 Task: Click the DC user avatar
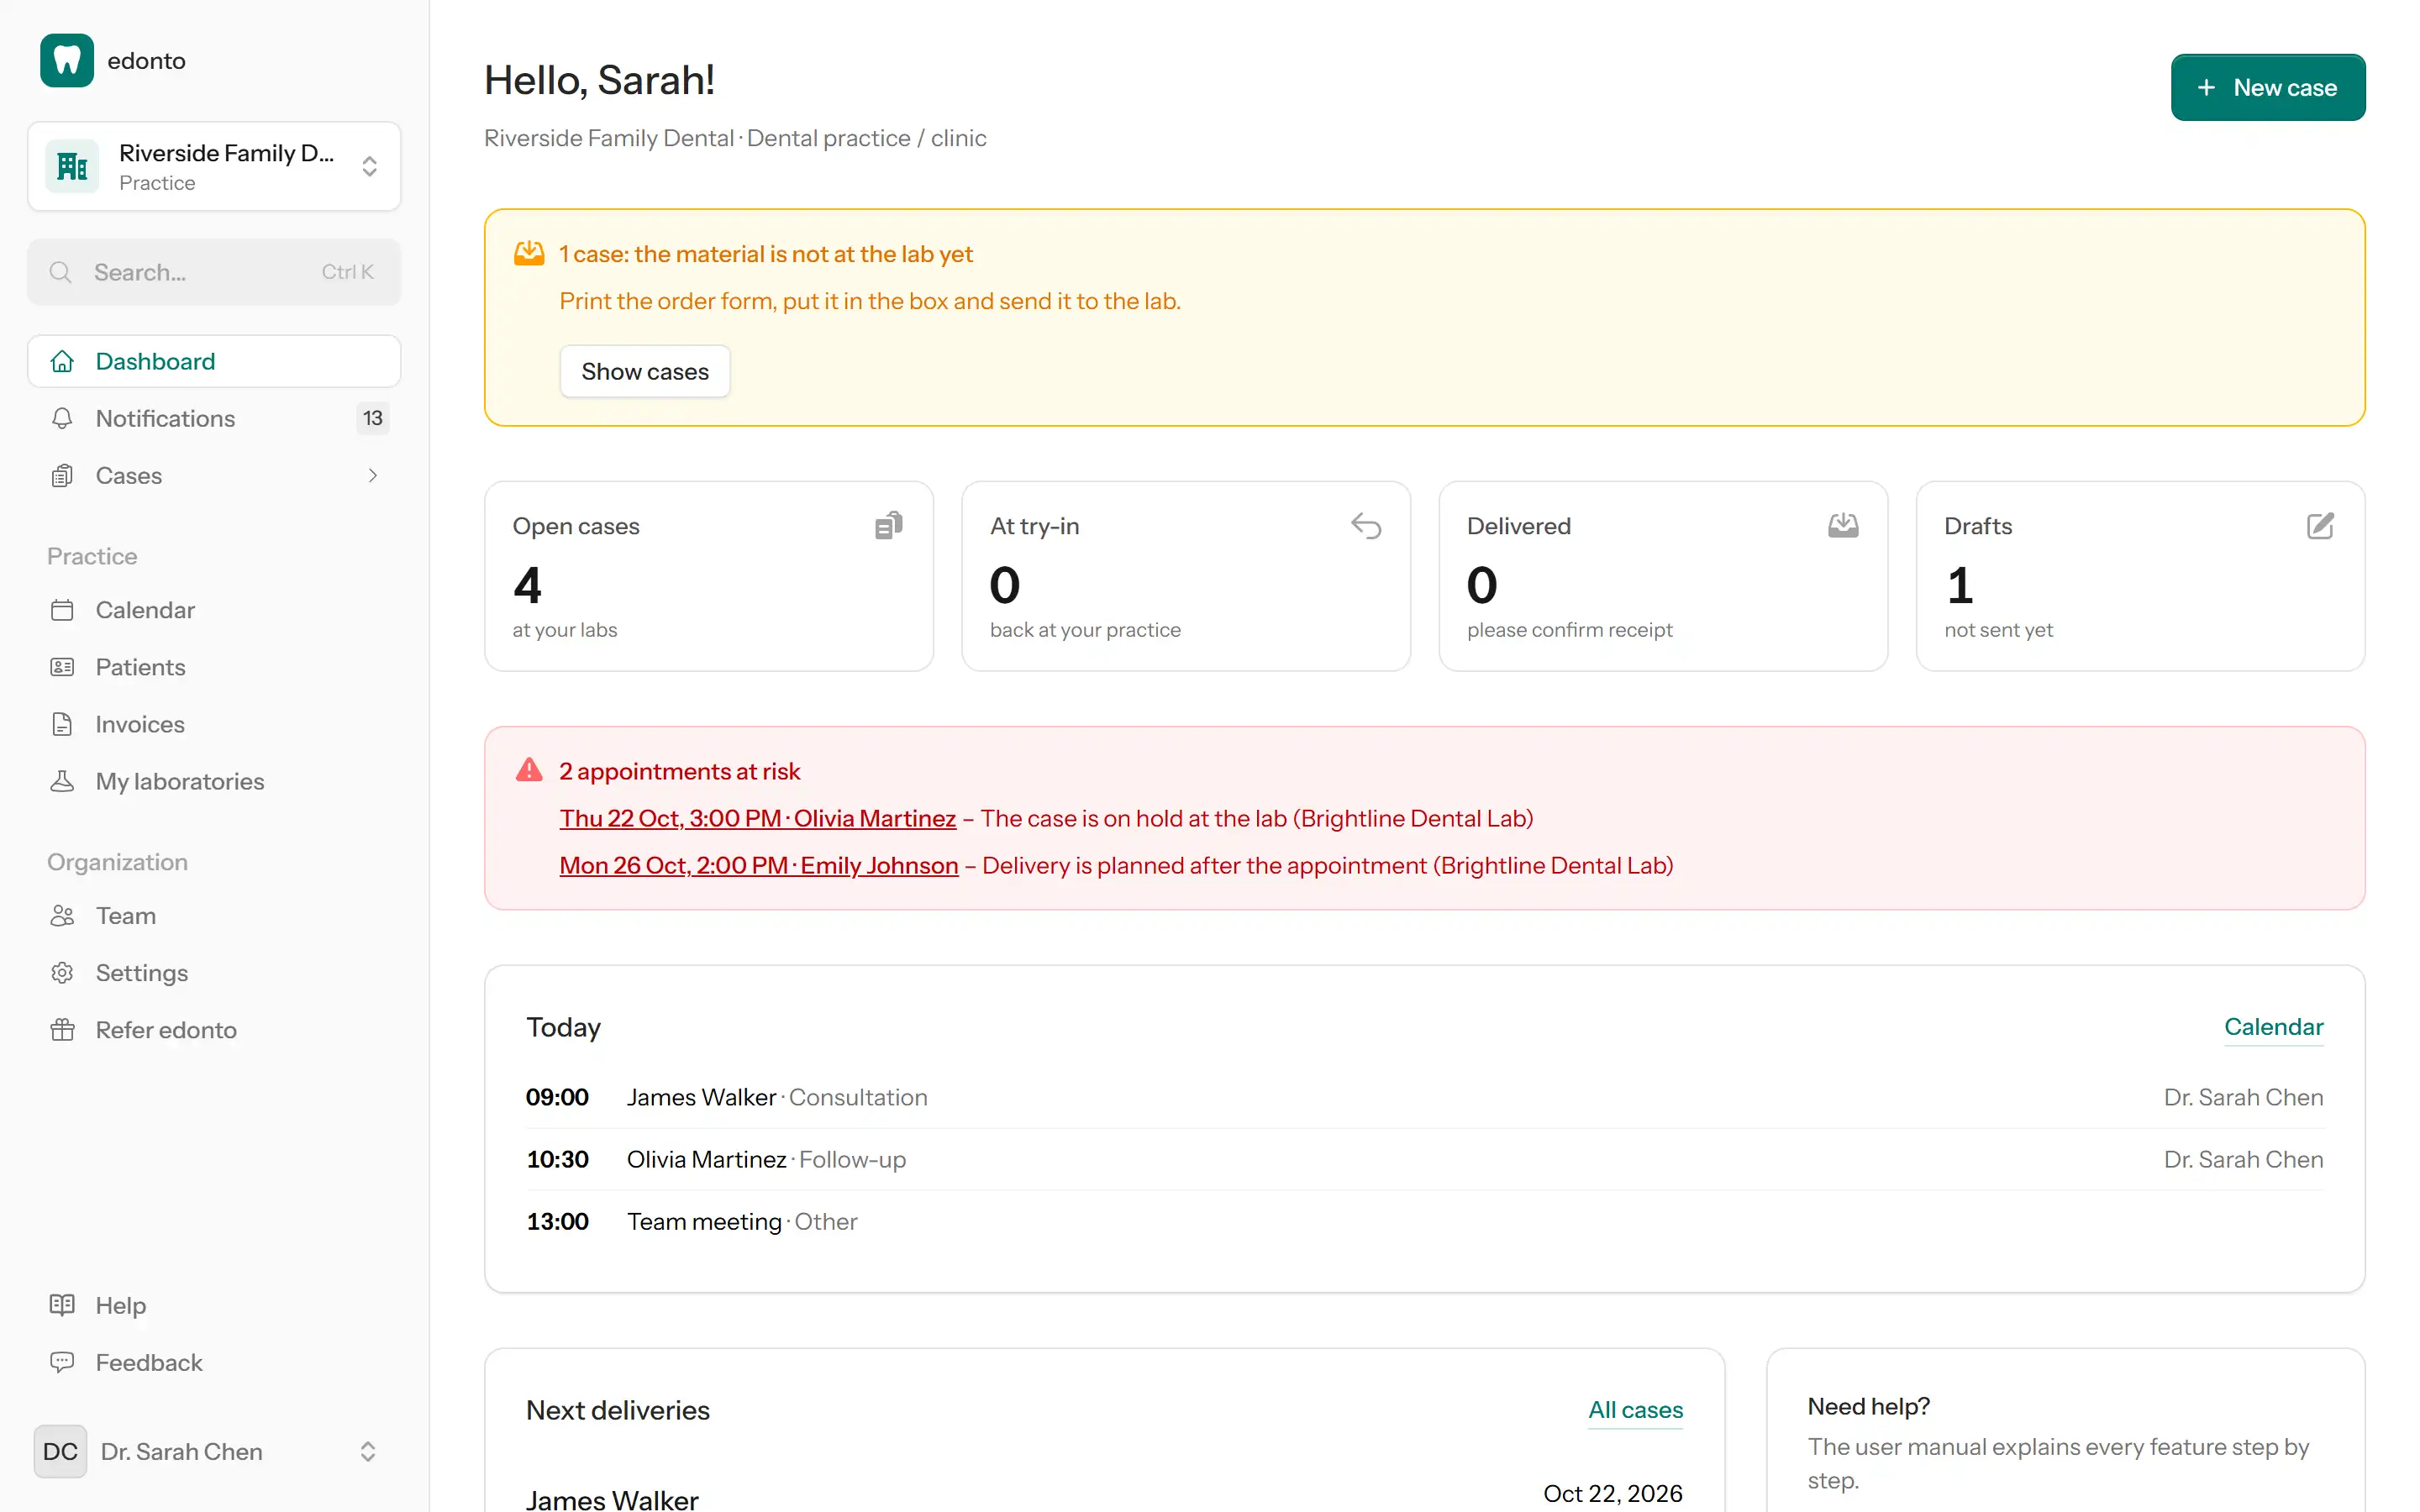pyautogui.click(x=60, y=1451)
